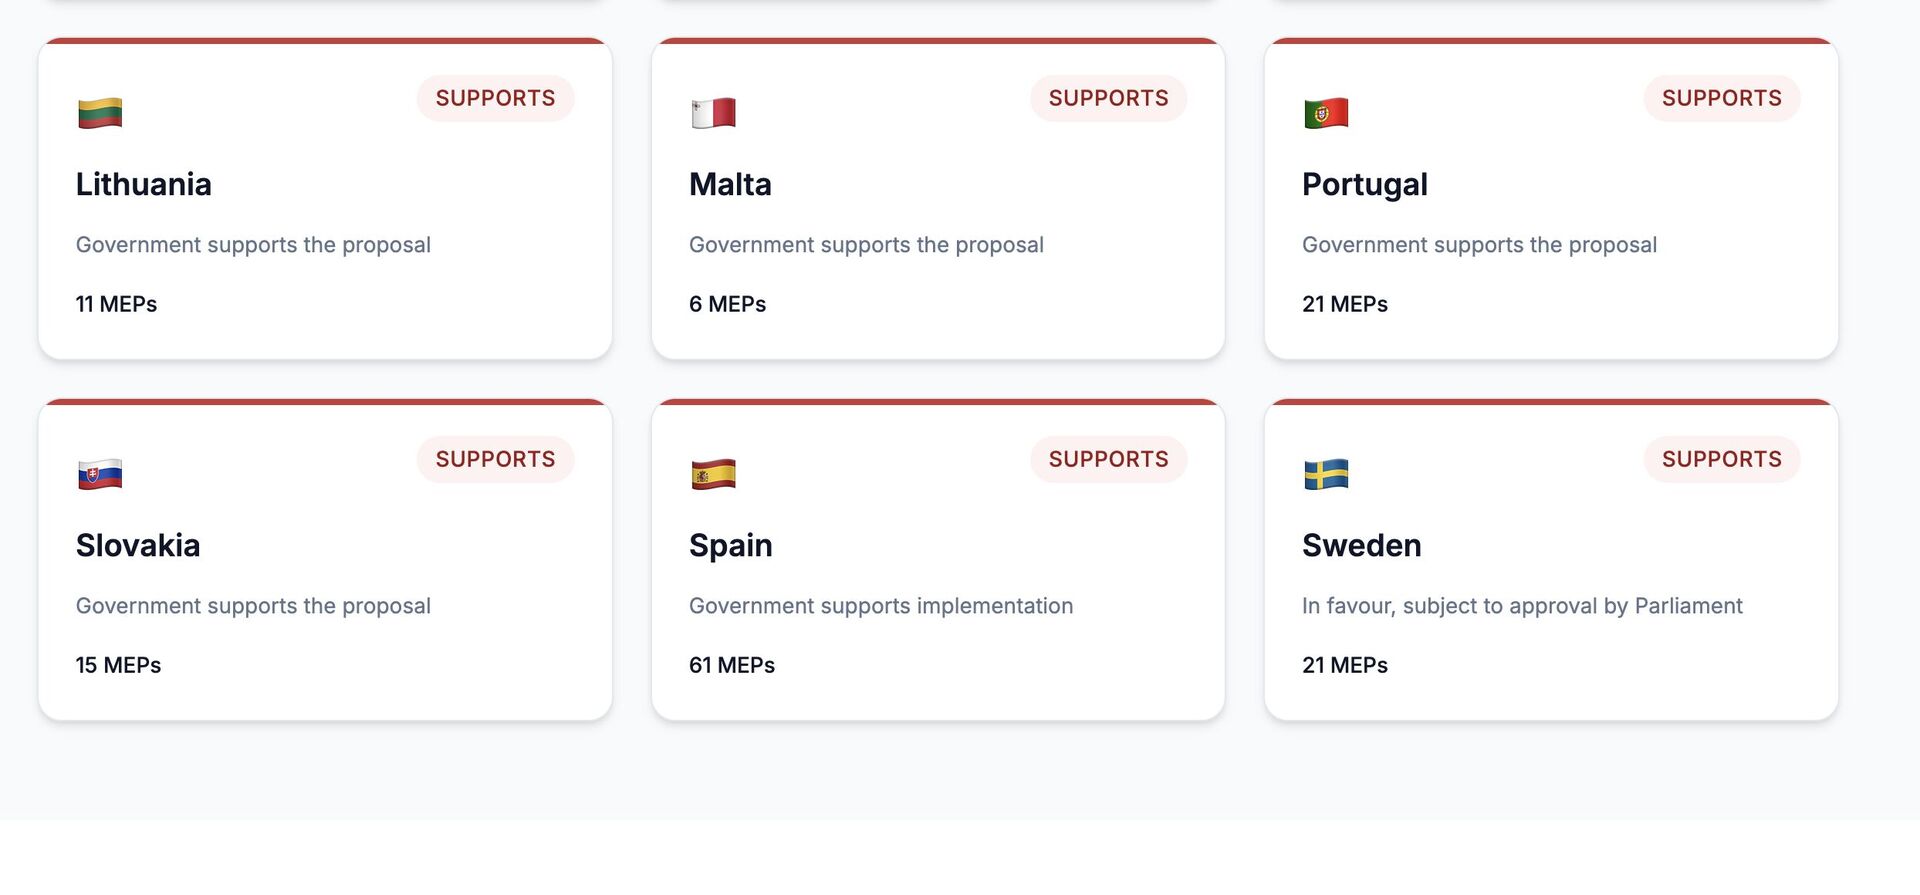
Task: Click the Spain flag icon
Action: point(713,474)
